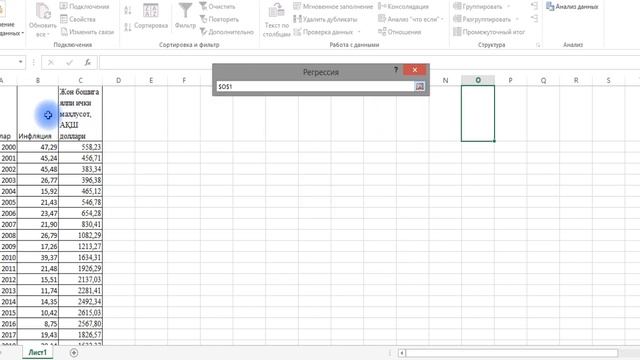The width and height of the screenshot is (640, 360).
Task: Switch to the Лист1 sheet tab
Action: (x=38, y=352)
